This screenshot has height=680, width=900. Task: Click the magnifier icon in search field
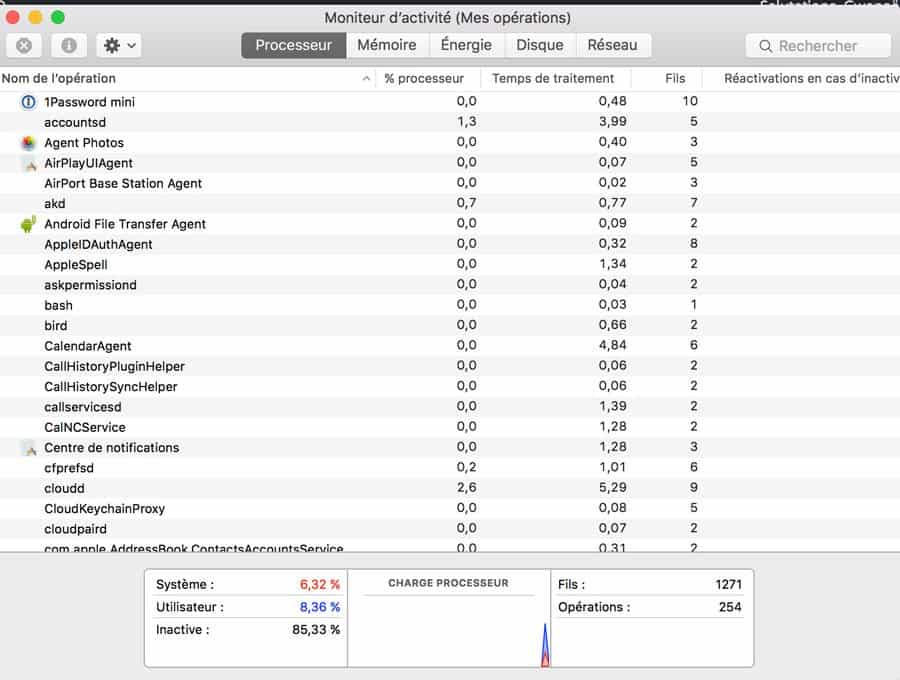click(766, 46)
